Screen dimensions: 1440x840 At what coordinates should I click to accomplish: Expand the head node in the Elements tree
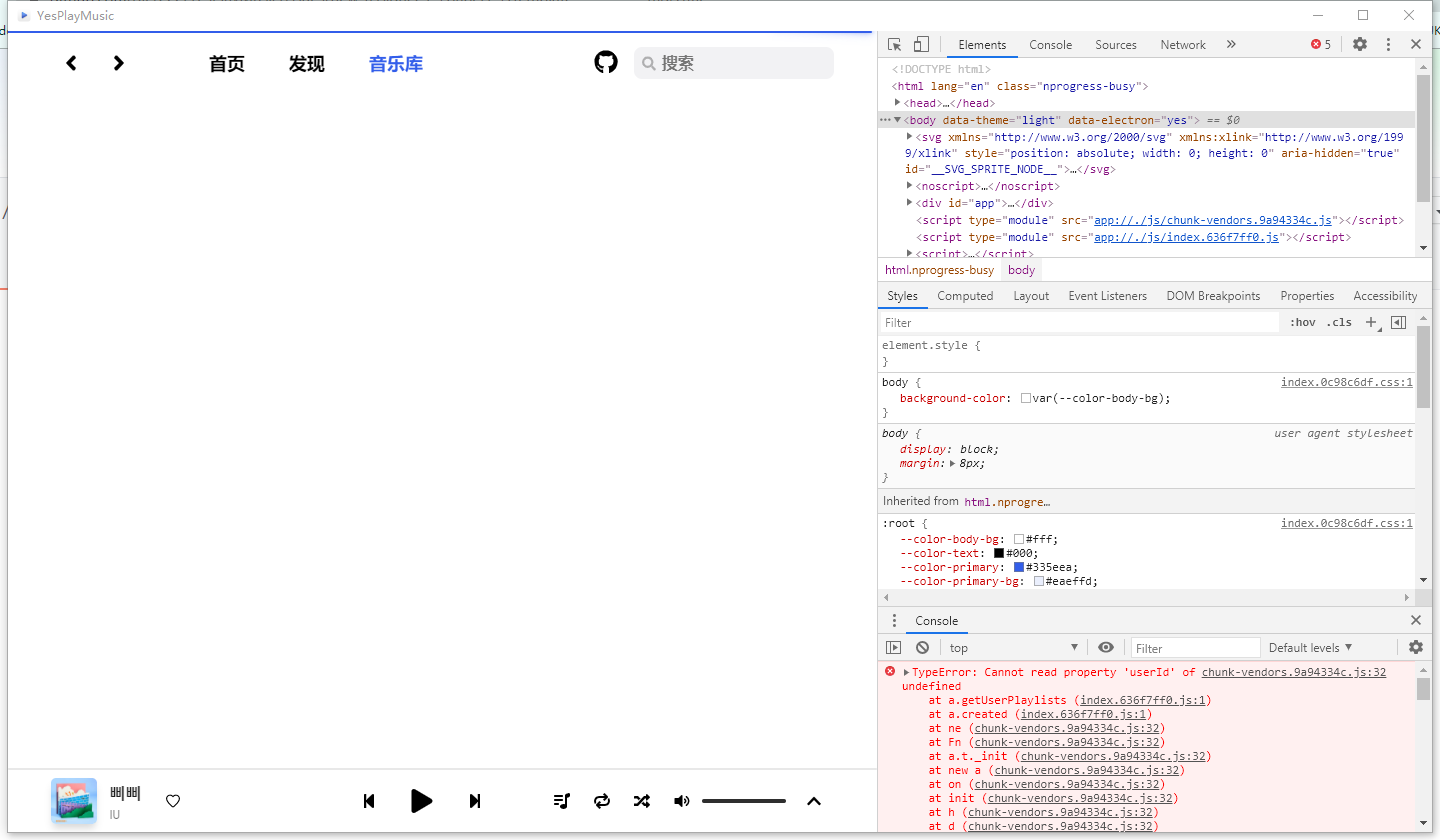[897, 102]
